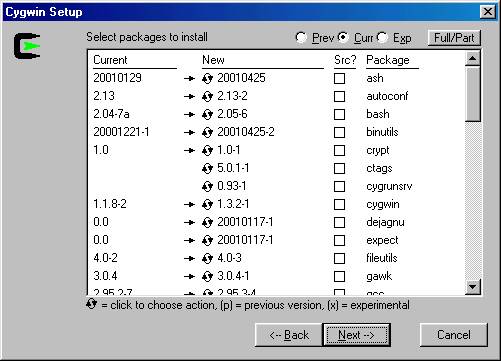Go back with the Back button
Image resolution: width=501 pixels, height=361 pixels.
(289, 335)
